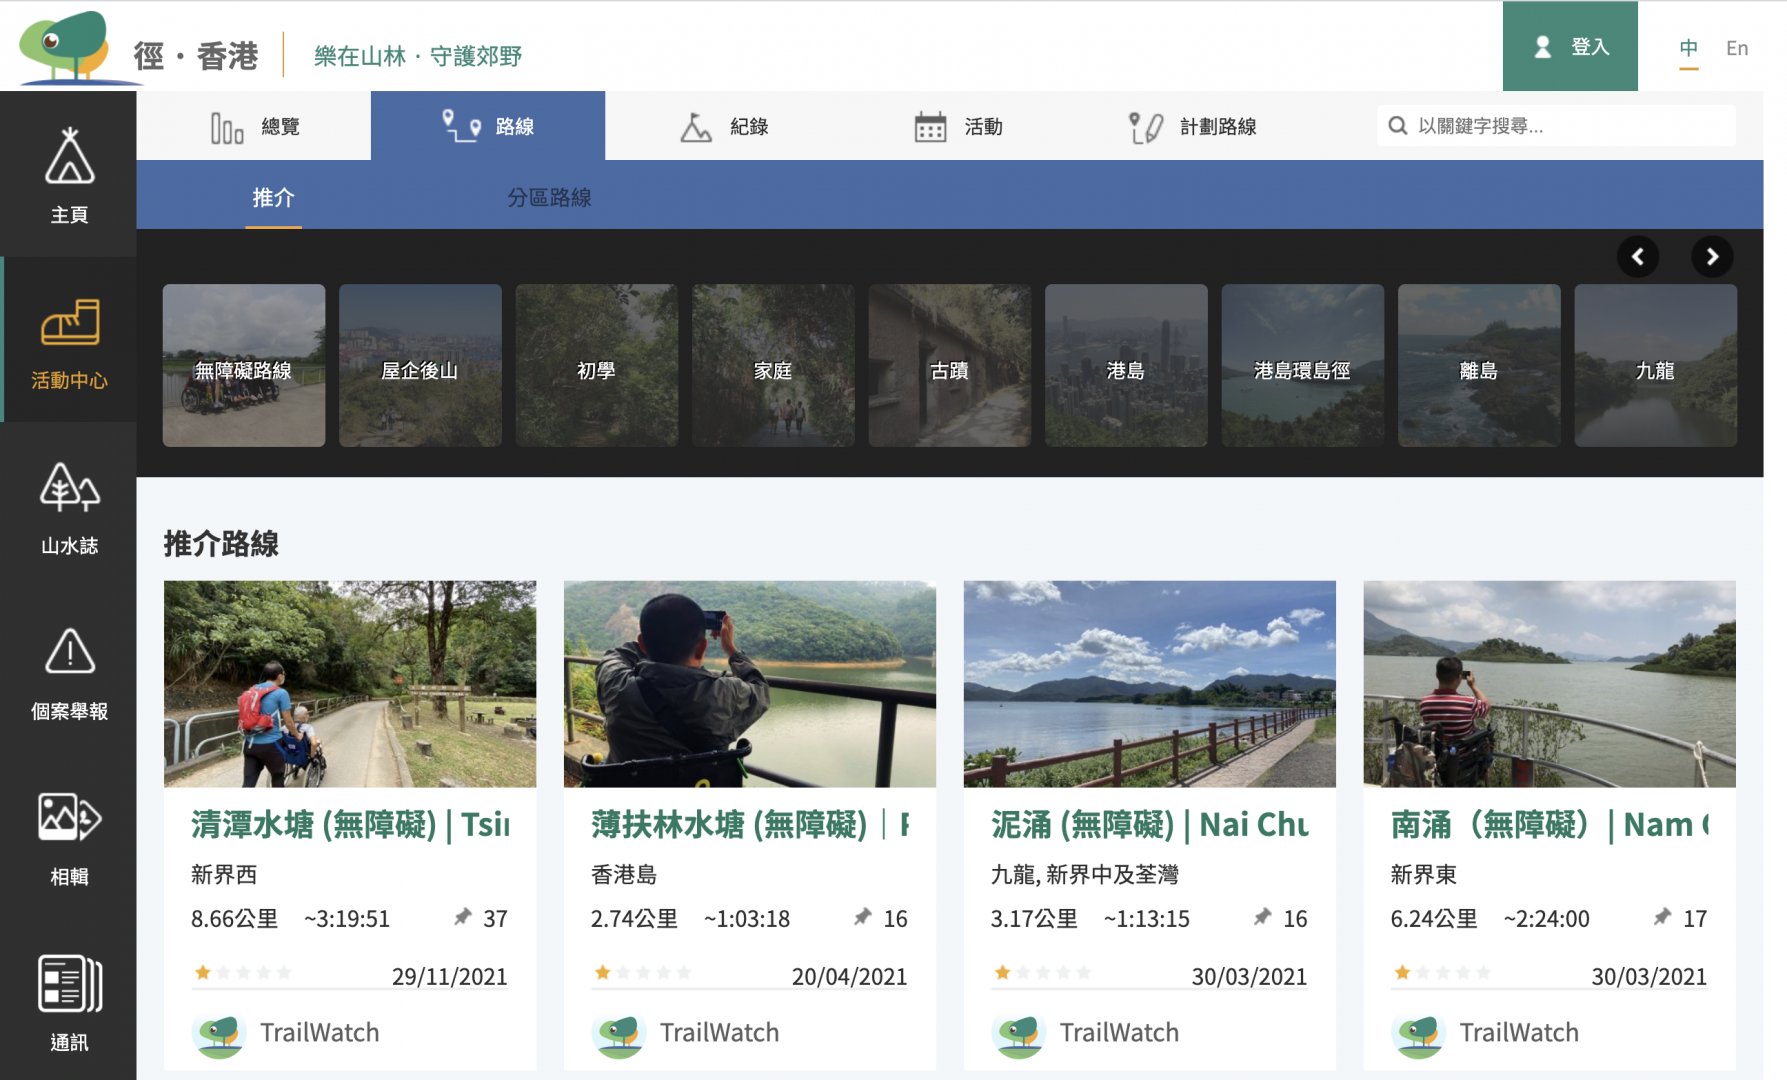
Task: Open the 相輯 photo album icon
Action: [x=69, y=817]
